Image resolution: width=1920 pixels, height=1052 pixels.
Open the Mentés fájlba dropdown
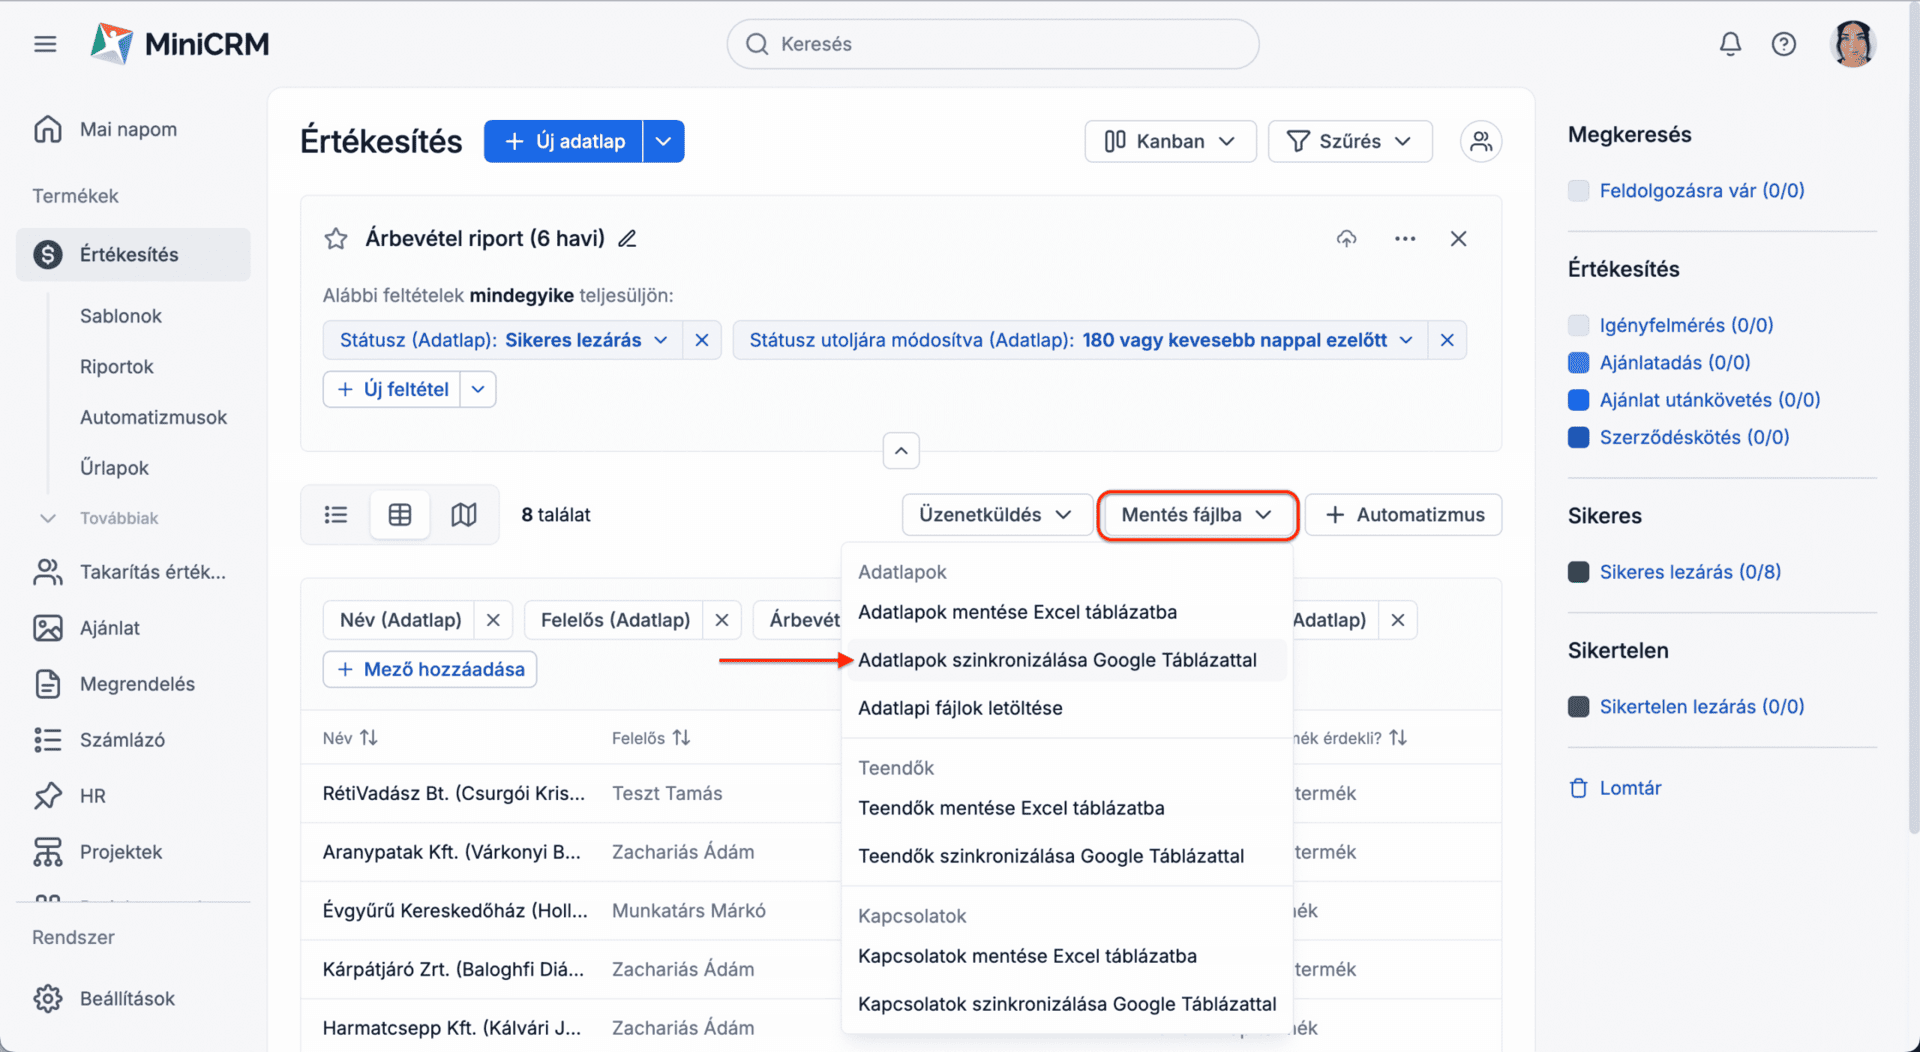pos(1198,515)
